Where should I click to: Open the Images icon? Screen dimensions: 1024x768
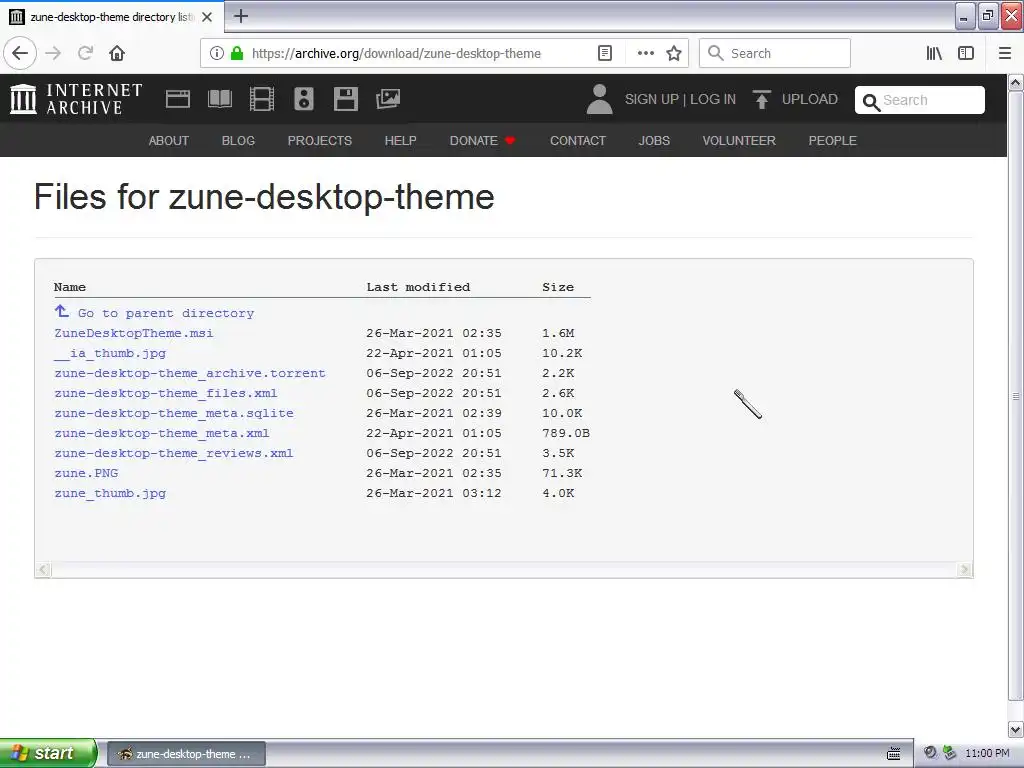[388, 99]
